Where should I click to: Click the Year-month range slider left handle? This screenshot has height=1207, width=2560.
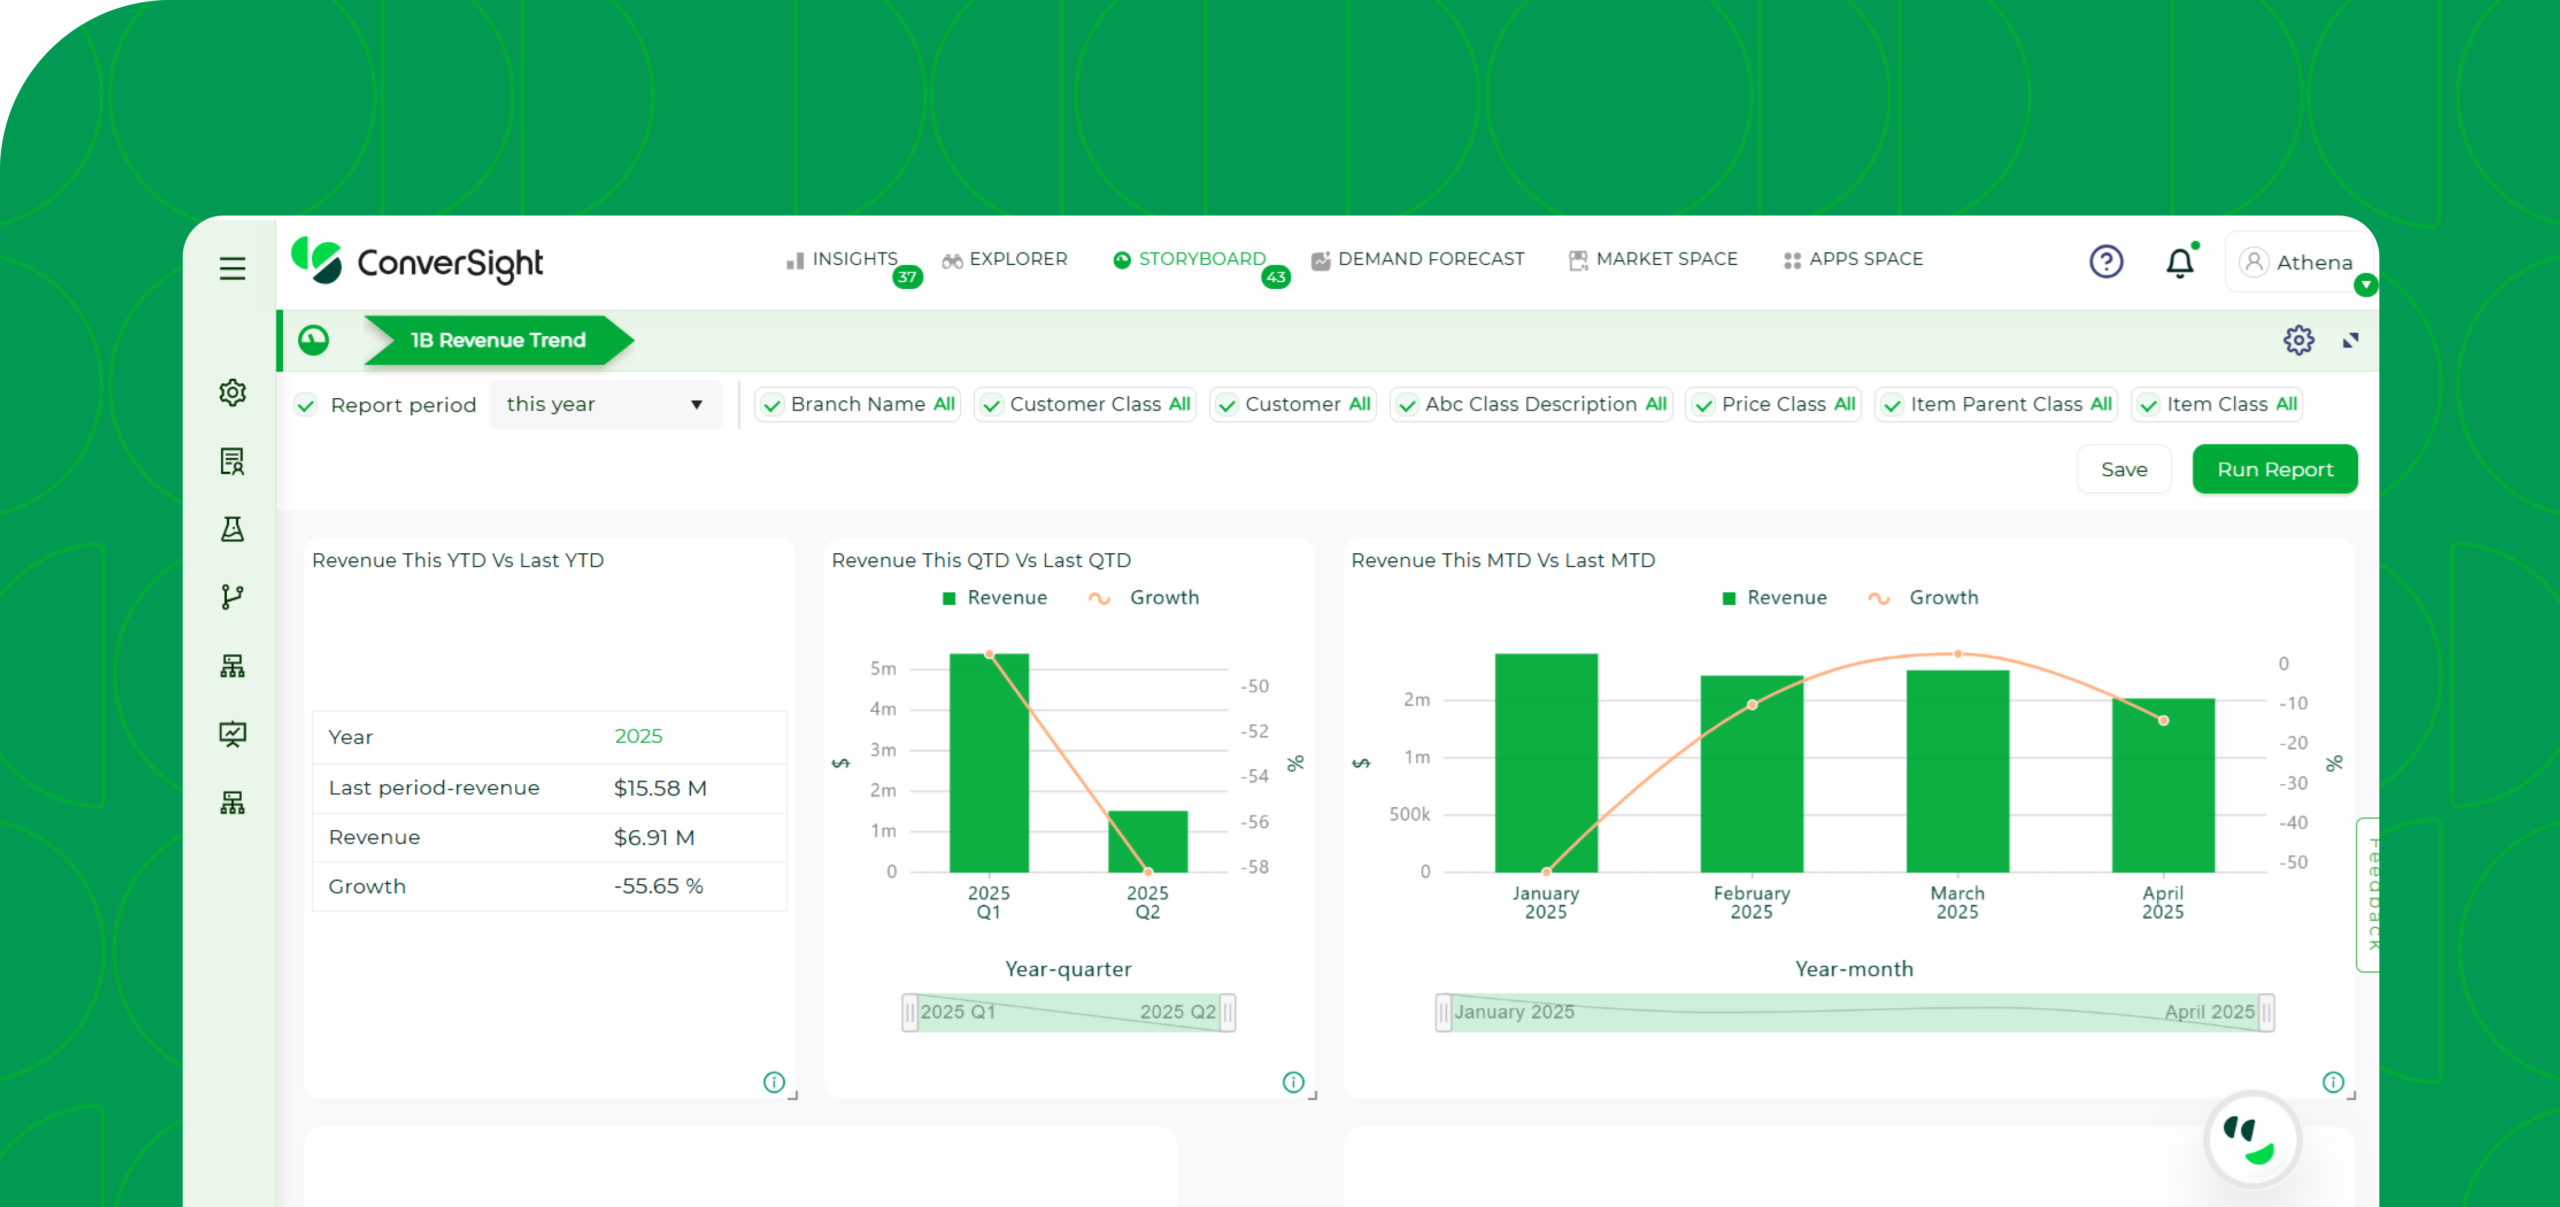pos(1443,1012)
